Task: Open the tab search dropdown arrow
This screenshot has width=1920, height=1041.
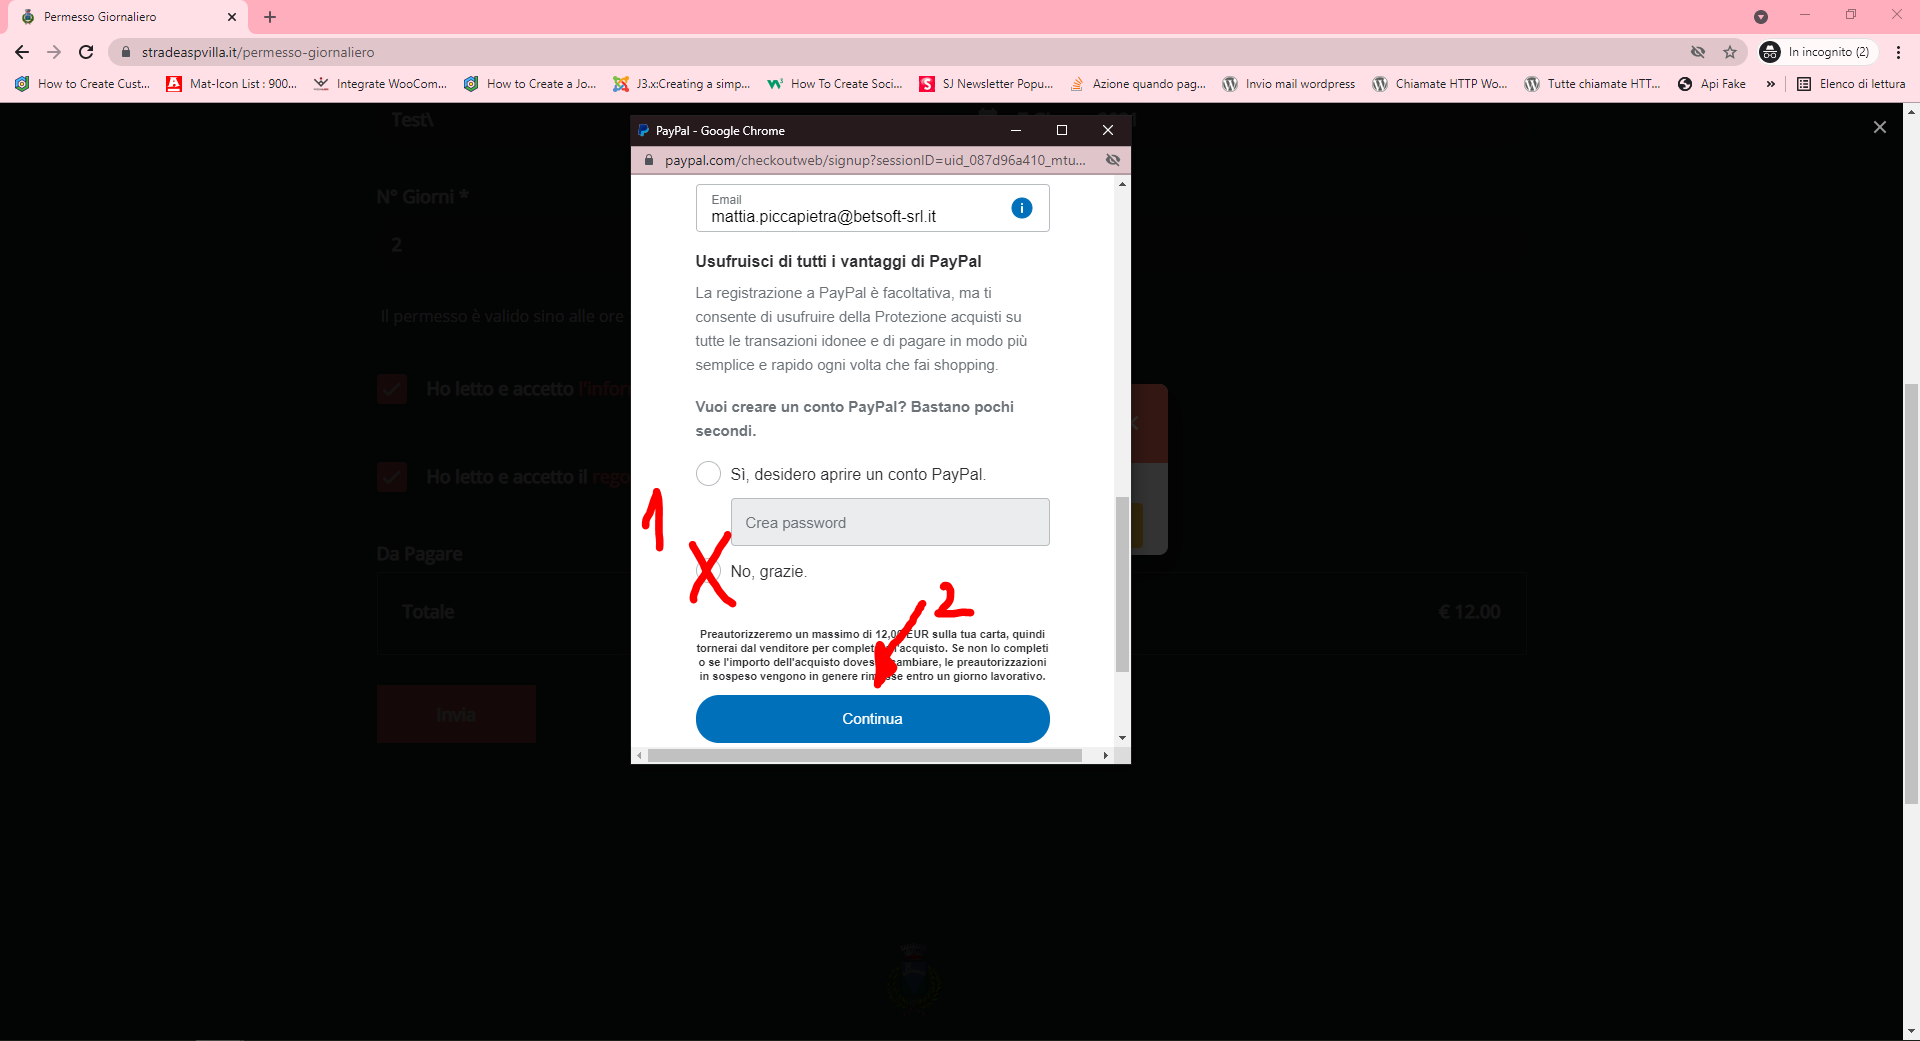Action: point(1760,17)
